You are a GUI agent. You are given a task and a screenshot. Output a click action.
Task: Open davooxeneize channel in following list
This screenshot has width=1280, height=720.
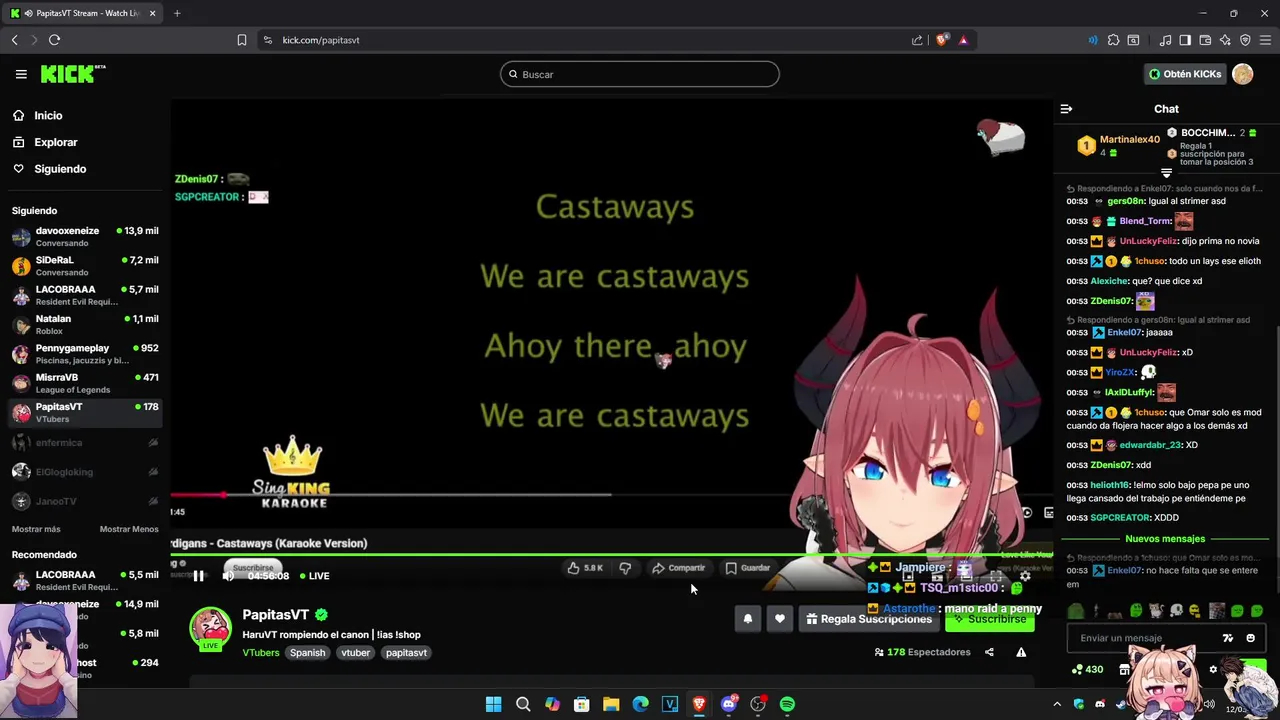[x=85, y=236]
